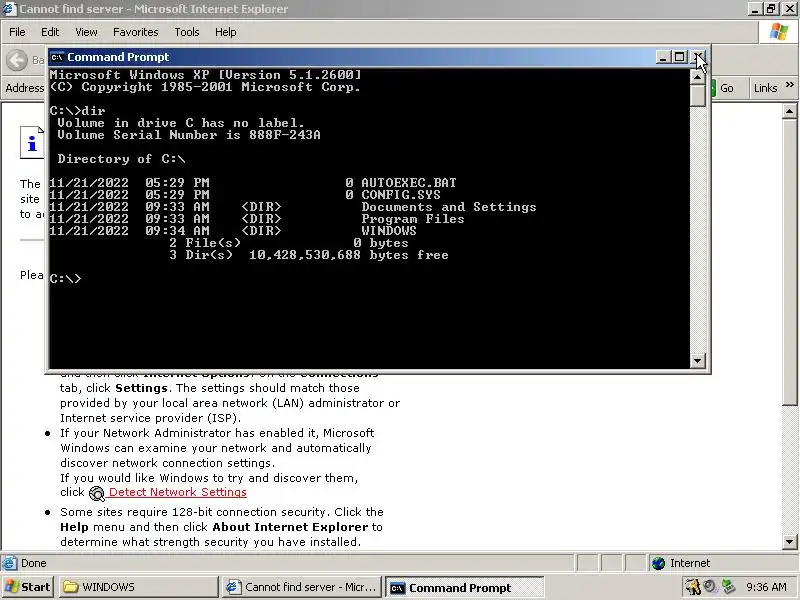
Task: Click AUTOEXEC.BAT in the dir listing
Action: (x=409, y=183)
